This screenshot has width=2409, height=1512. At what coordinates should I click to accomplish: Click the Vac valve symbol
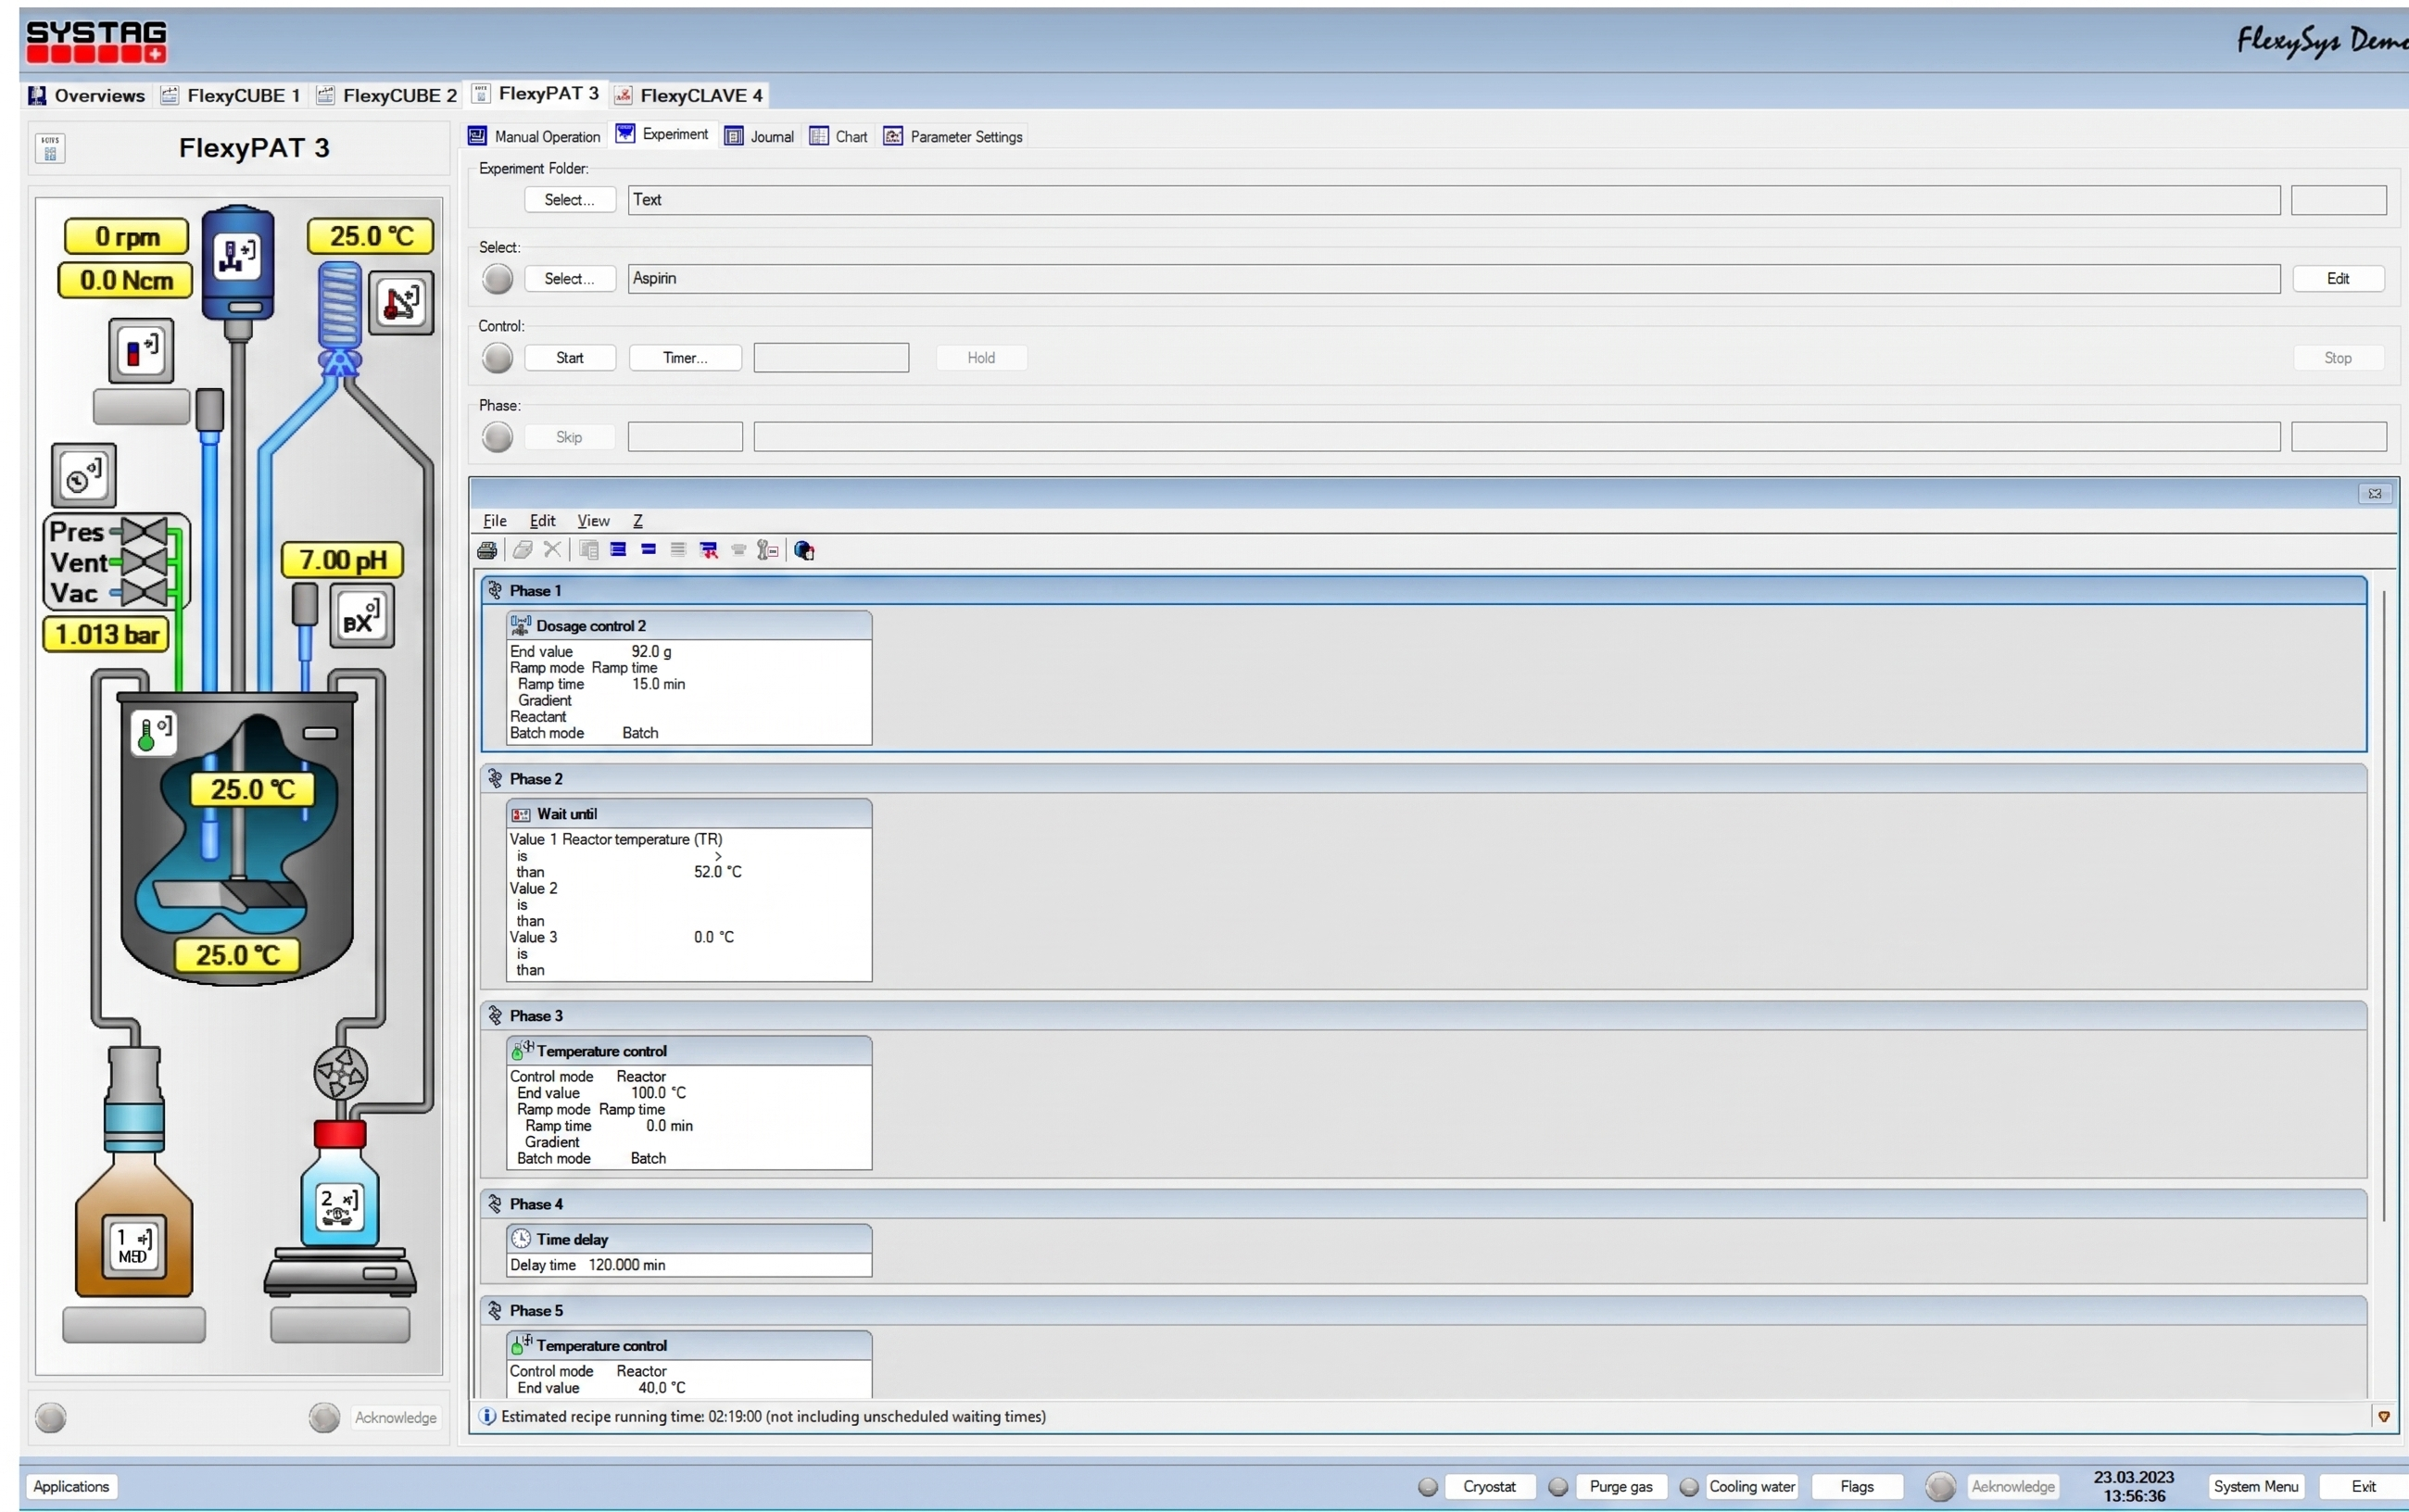(x=145, y=593)
